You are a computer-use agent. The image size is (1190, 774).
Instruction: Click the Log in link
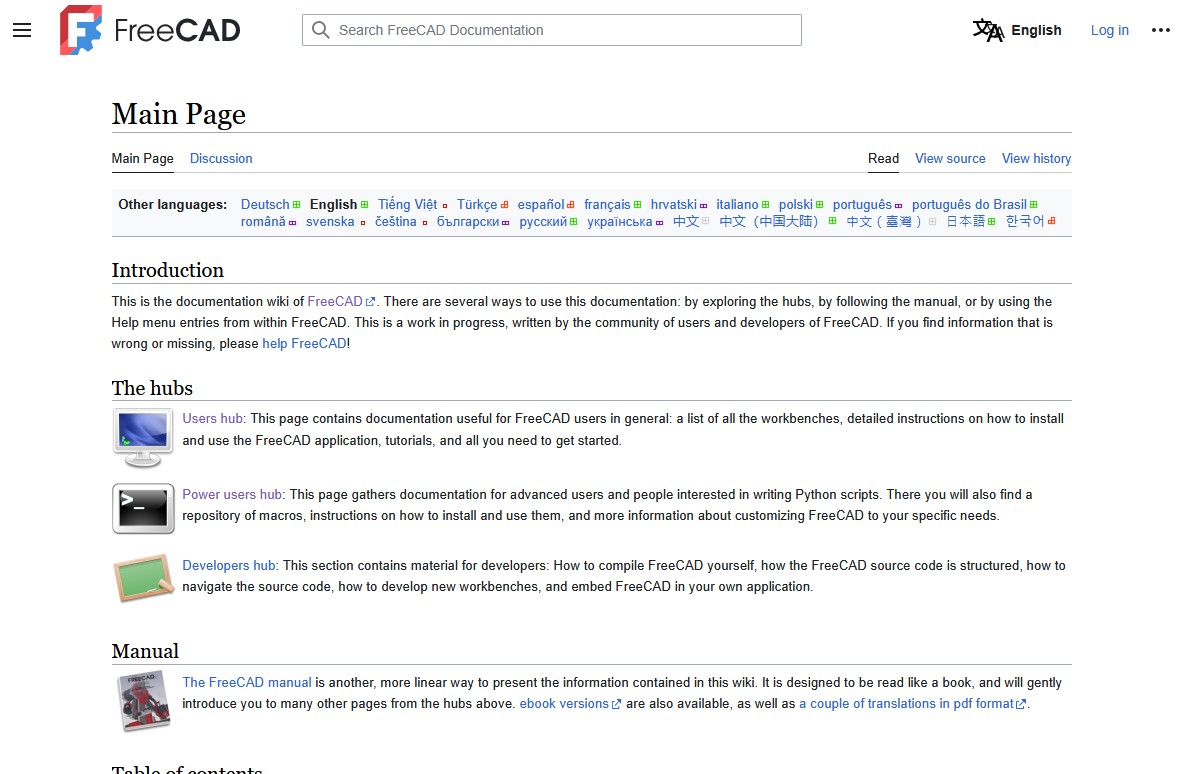tap(1109, 30)
